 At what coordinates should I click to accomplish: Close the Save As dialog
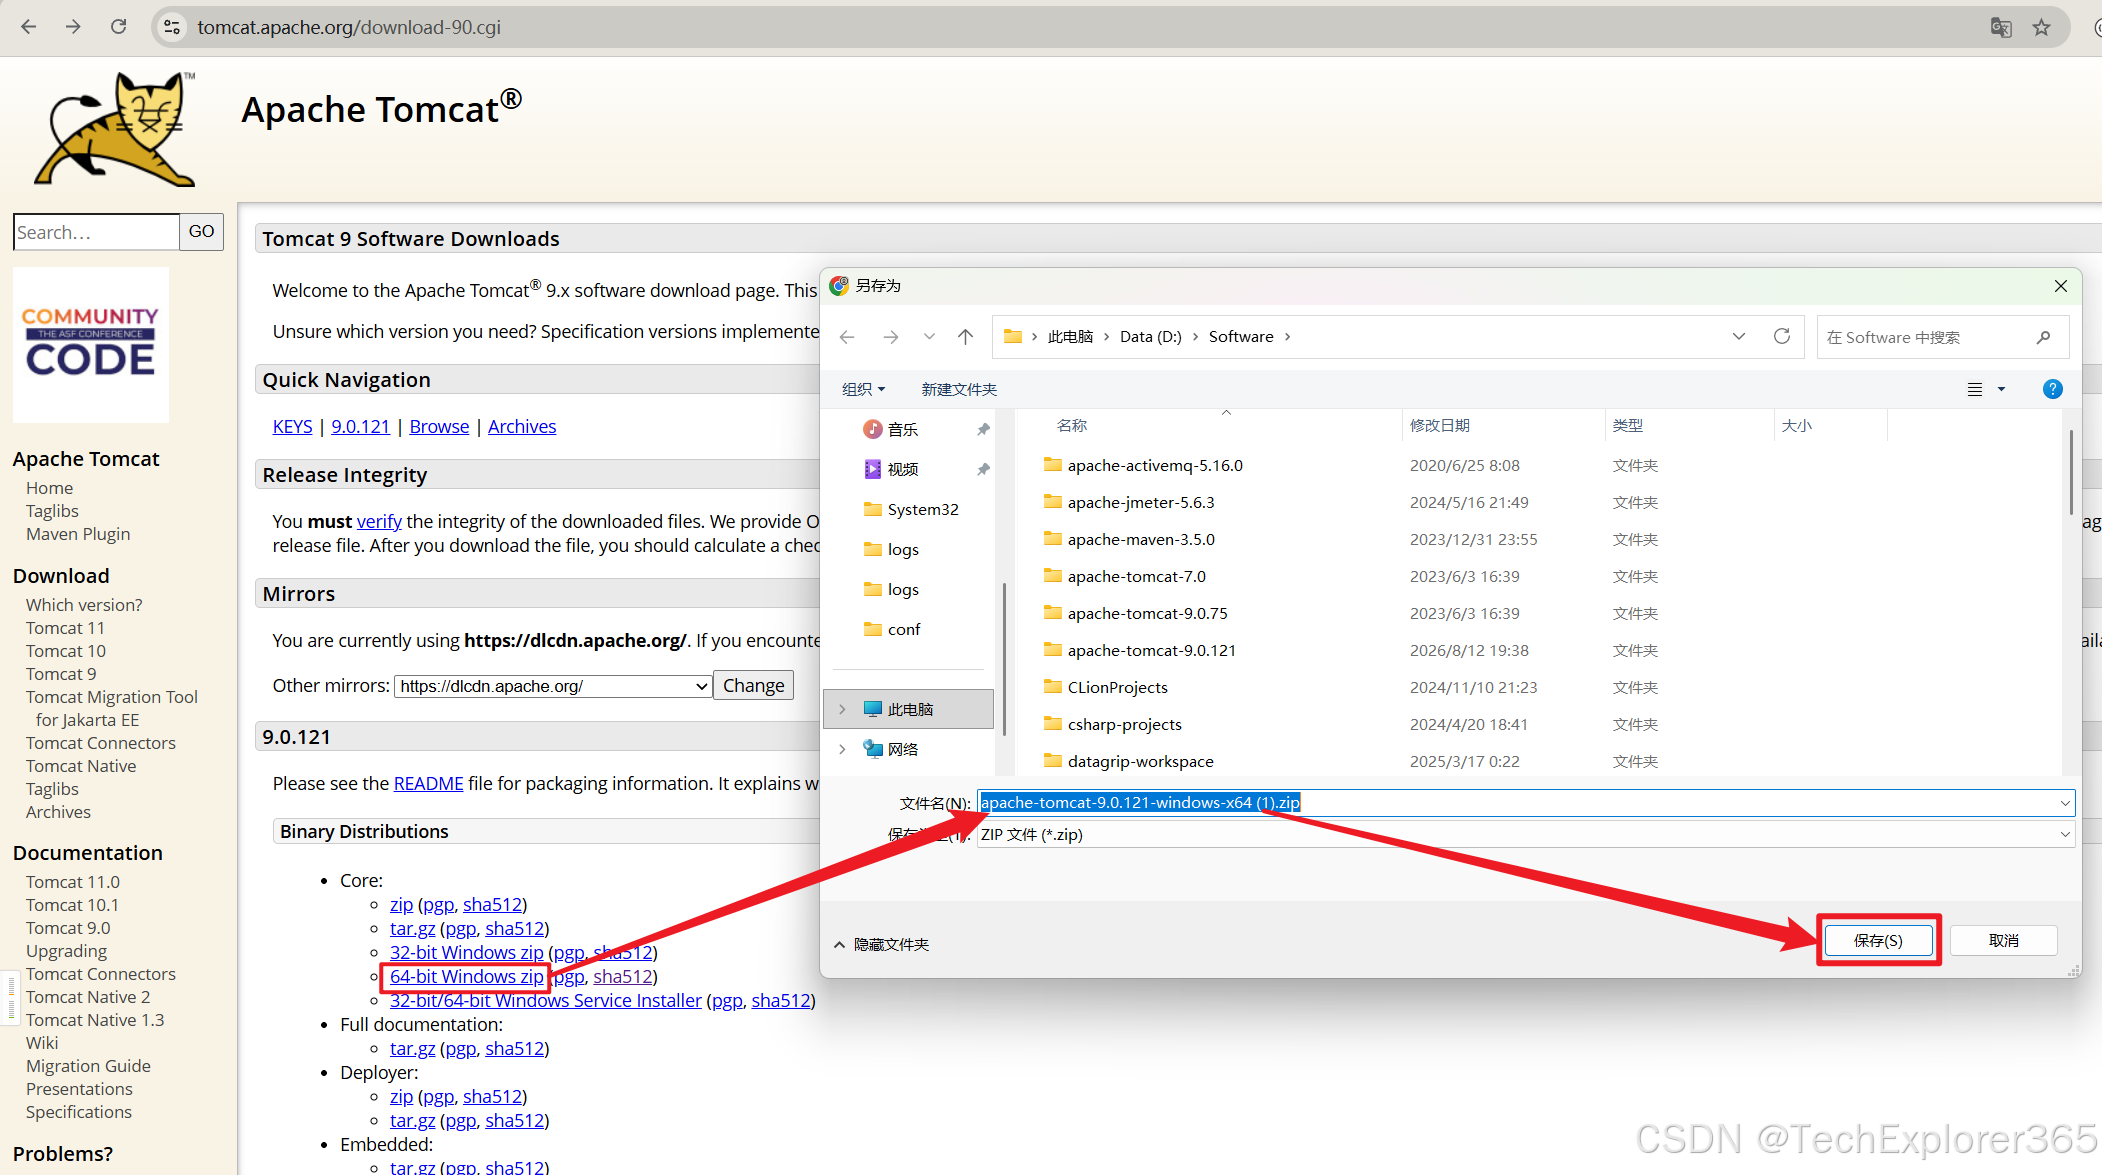pos(2061,286)
